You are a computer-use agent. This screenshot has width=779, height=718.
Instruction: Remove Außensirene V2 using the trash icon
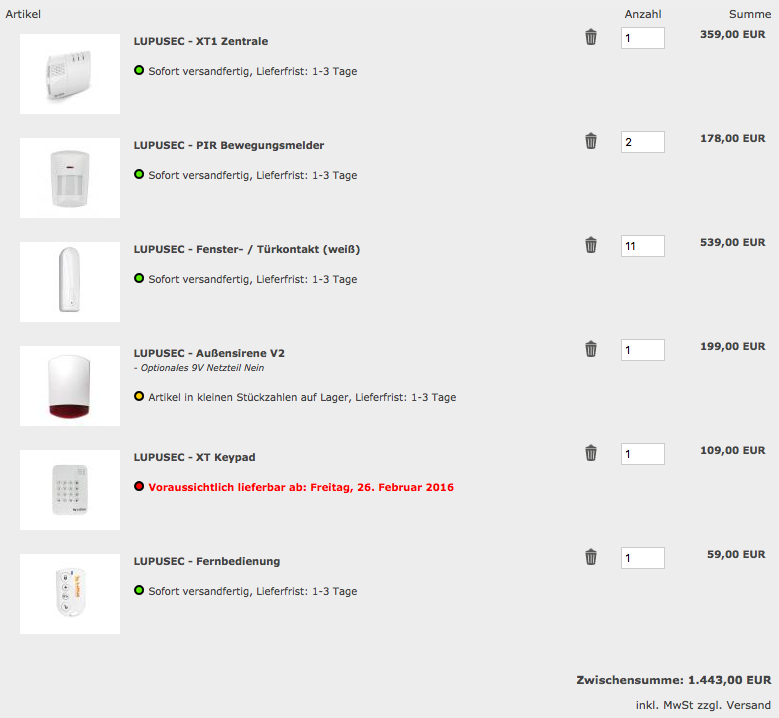(x=591, y=349)
